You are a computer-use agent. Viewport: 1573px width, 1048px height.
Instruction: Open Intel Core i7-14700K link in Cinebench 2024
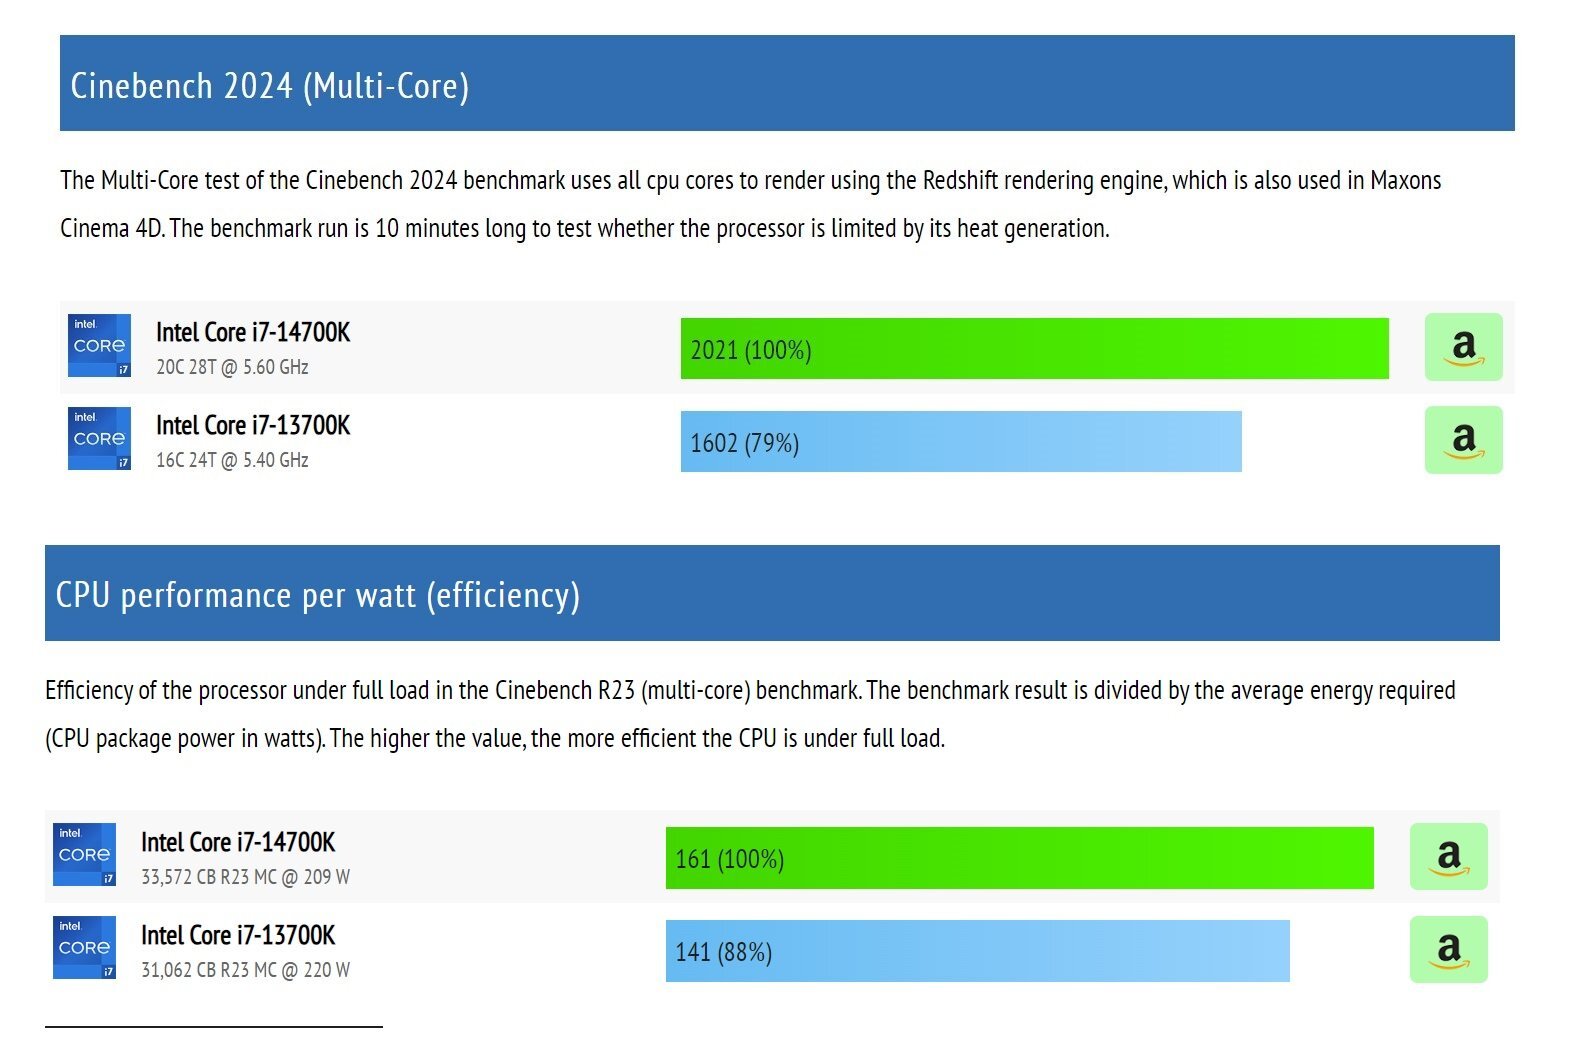point(253,332)
